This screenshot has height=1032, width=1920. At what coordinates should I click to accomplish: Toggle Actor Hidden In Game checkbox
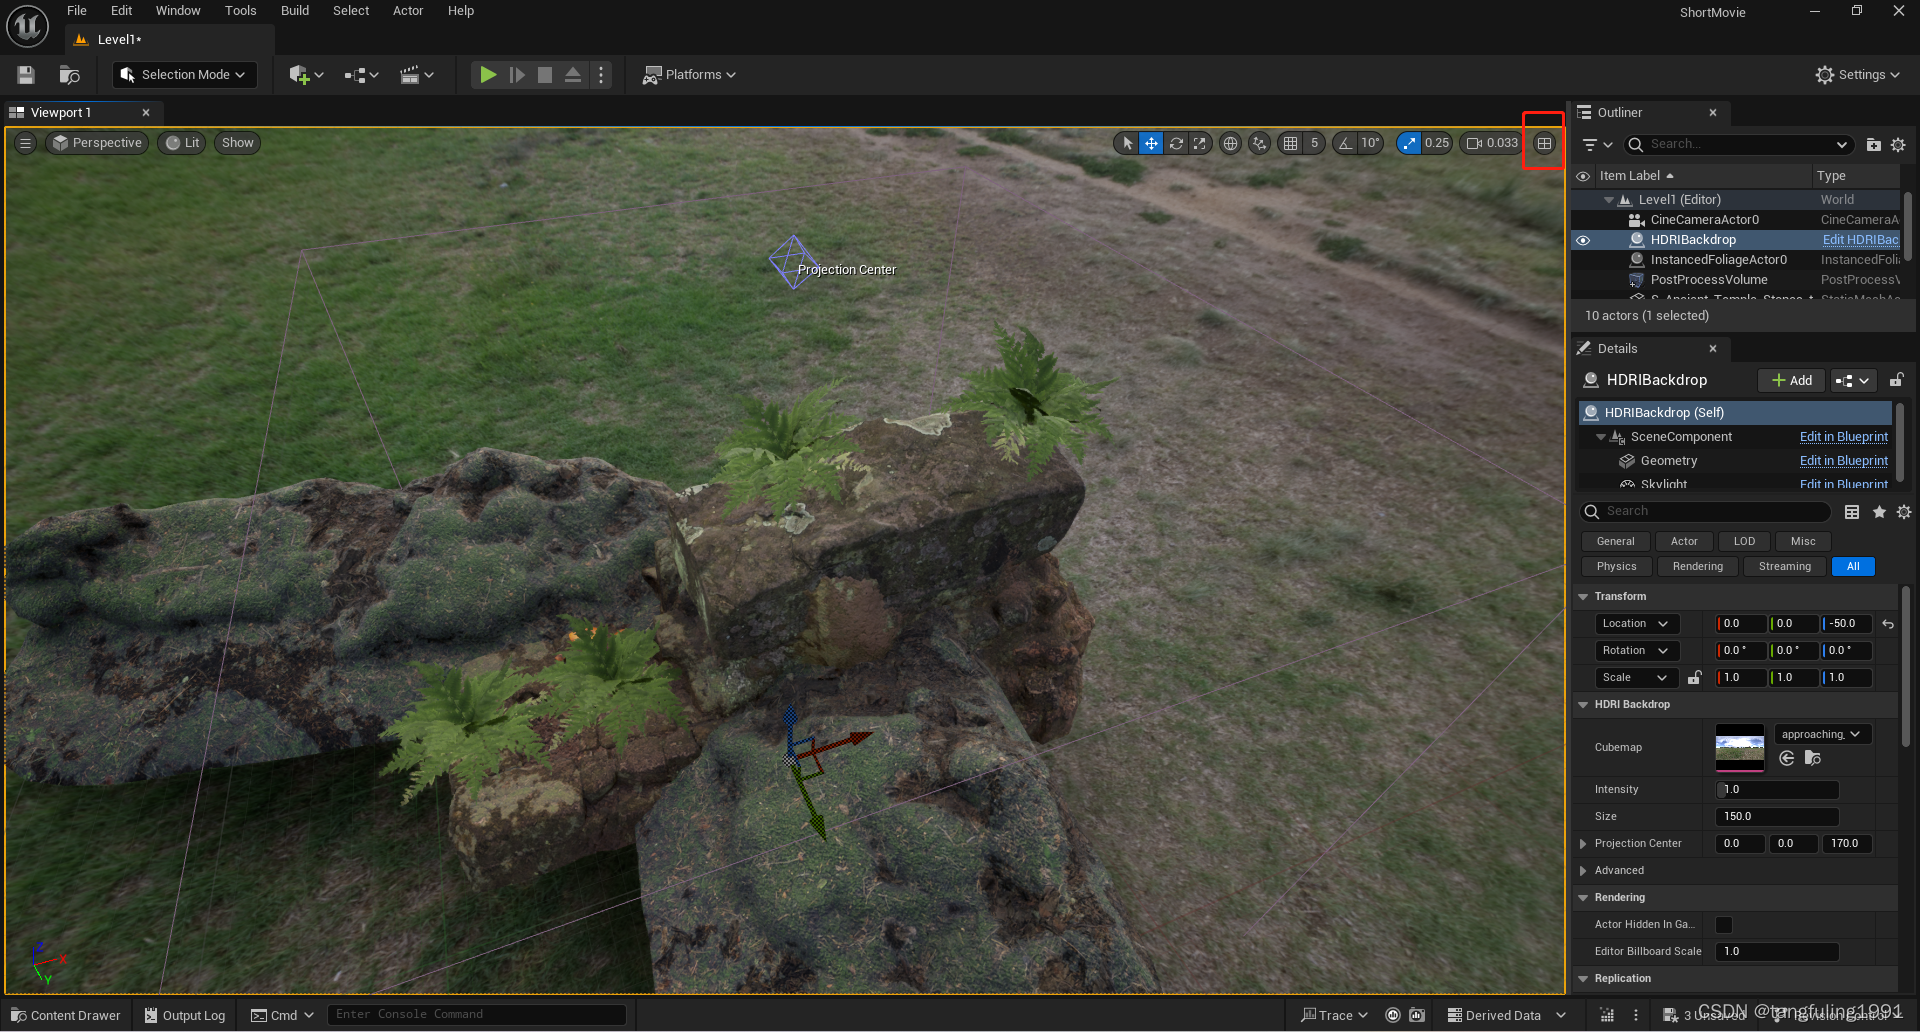coord(1724,925)
